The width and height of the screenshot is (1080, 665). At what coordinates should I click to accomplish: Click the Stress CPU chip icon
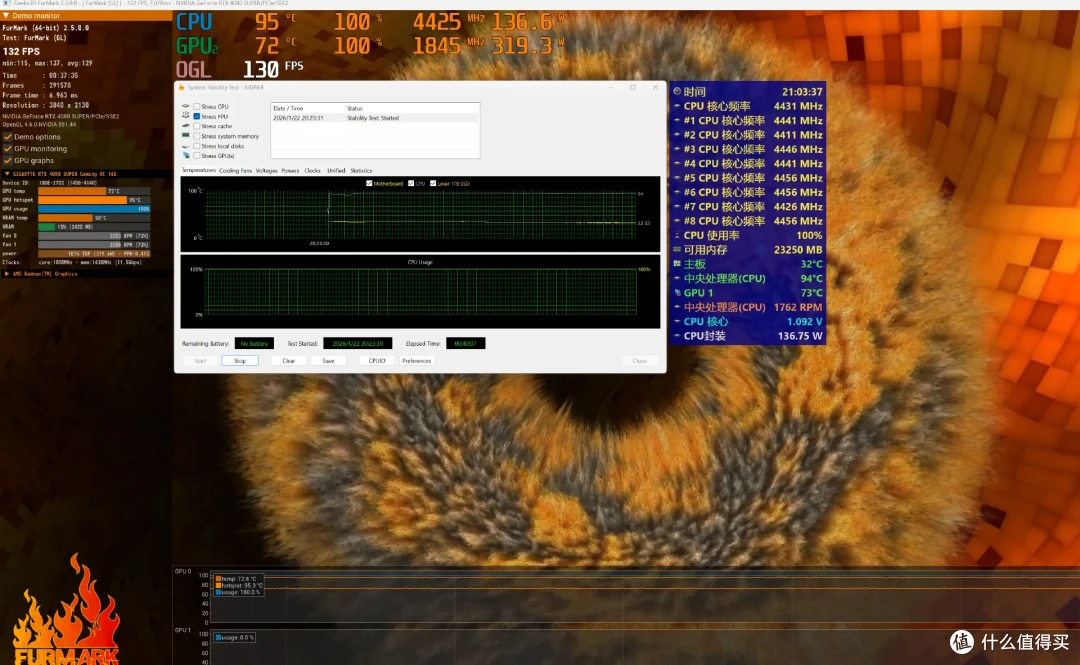pos(186,107)
